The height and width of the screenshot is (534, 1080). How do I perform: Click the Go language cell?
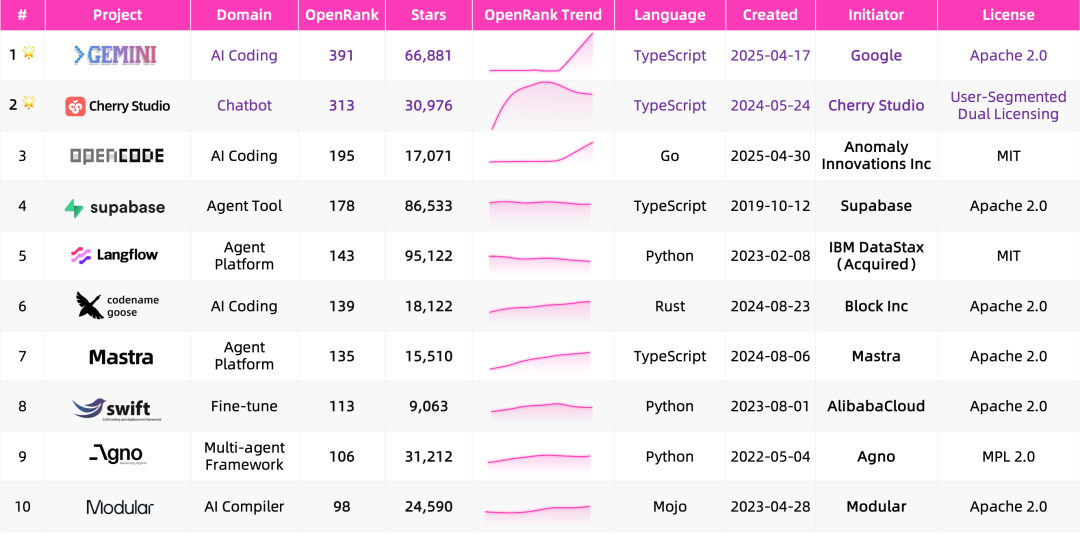click(x=670, y=156)
